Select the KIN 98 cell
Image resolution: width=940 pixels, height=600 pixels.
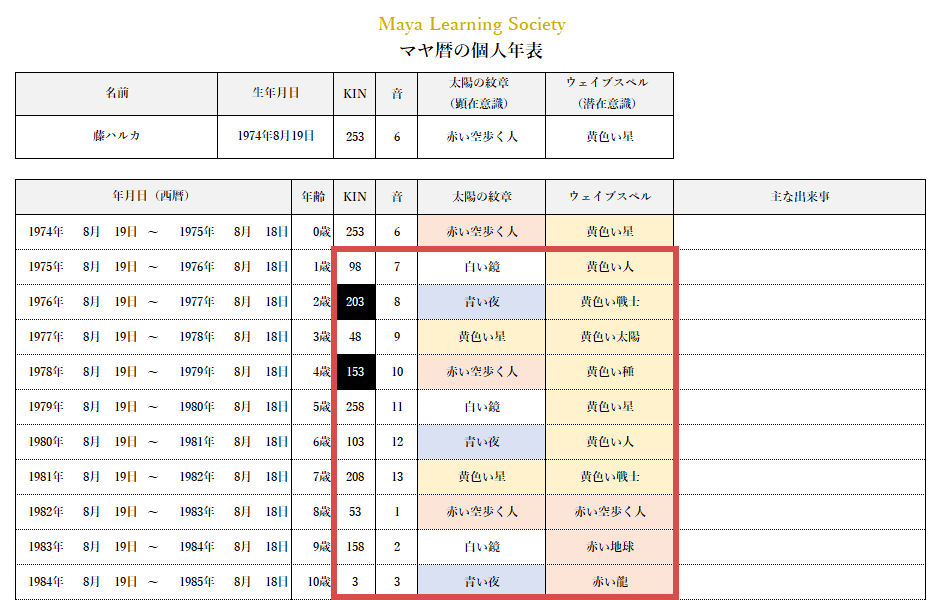click(355, 267)
